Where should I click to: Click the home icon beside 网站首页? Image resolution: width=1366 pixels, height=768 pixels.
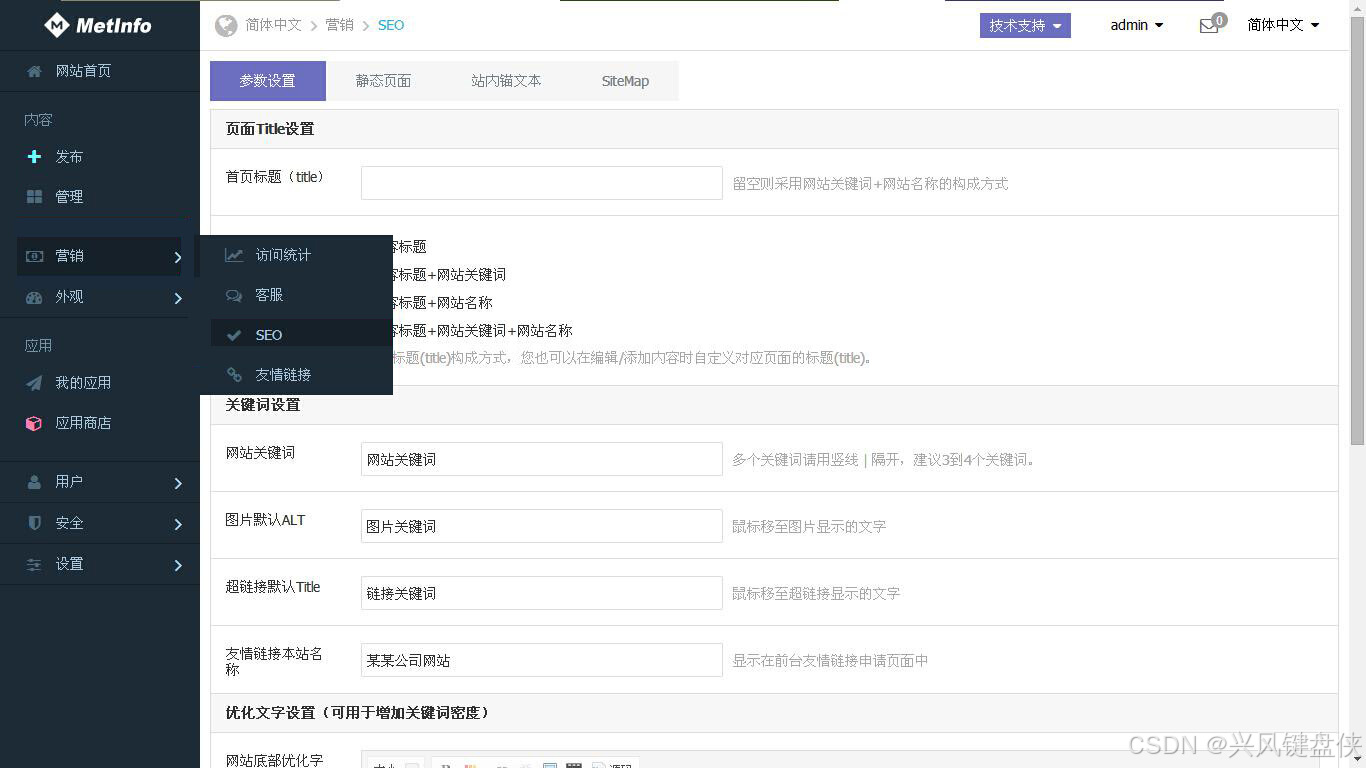pos(34,71)
